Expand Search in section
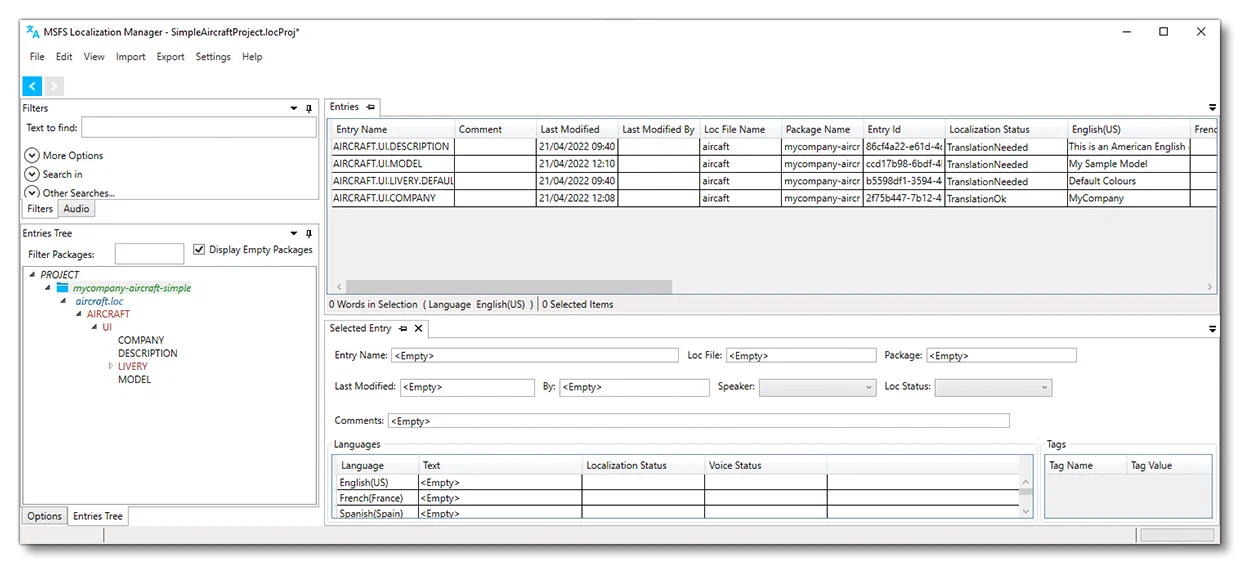Viewport: 1240px width, 564px height. [32, 174]
